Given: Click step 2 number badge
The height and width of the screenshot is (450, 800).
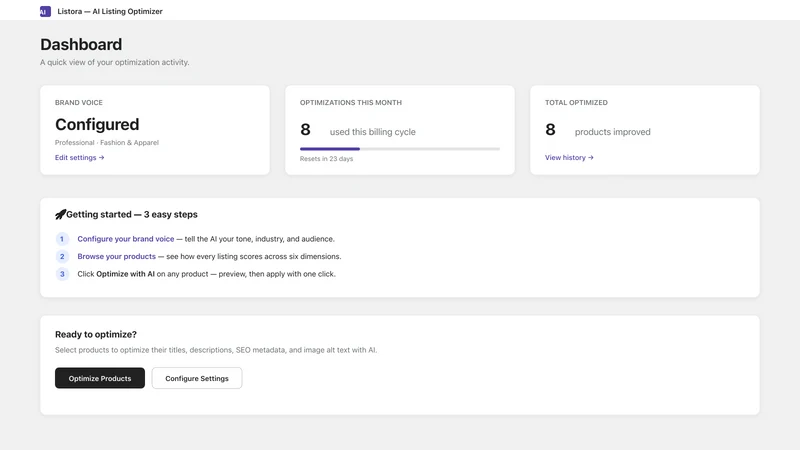Looking at the screenshot, I should (x=62, y=256).
